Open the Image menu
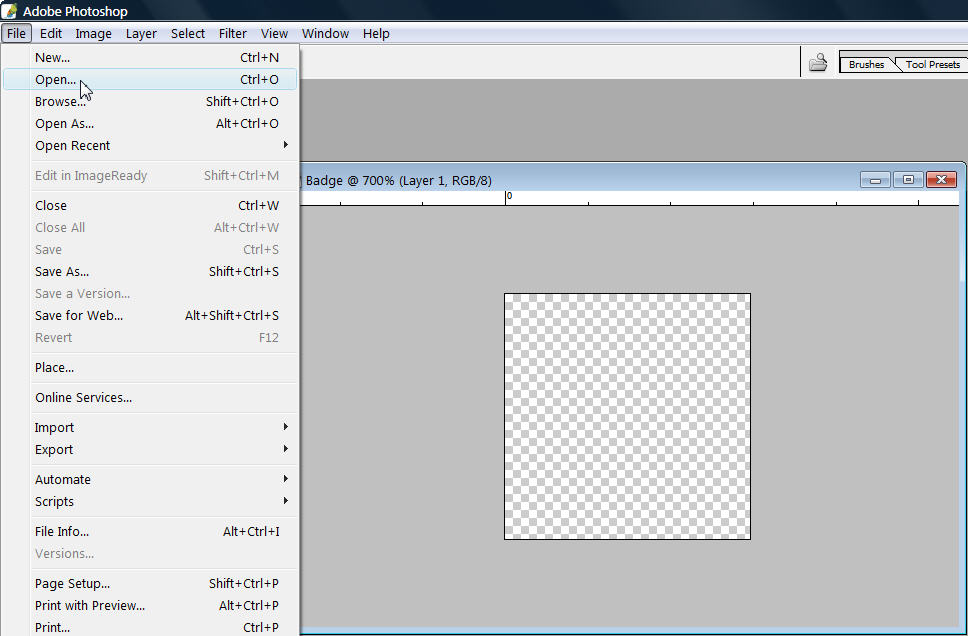 (x=93, y=33)
